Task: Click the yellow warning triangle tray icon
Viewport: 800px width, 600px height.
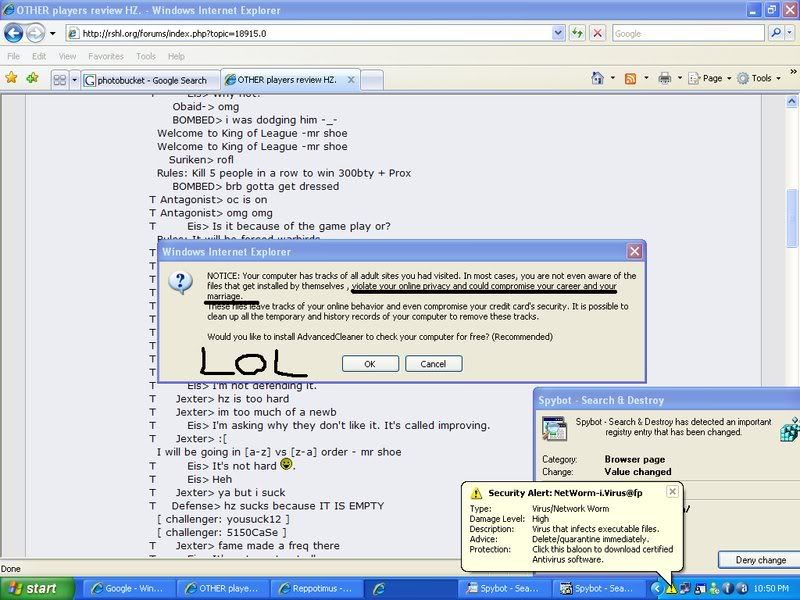Action: [671, 589]
